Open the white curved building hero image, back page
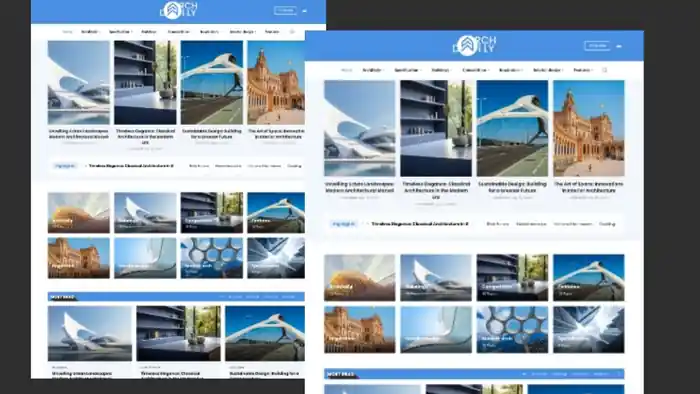This screenshot has height=394, width=700. pyautogui.click(x=79, y=83)
